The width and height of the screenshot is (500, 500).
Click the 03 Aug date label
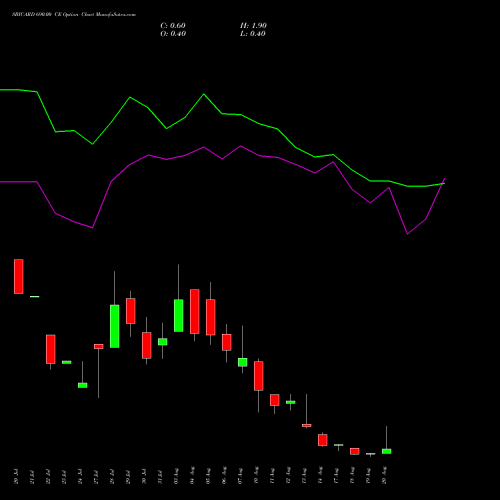(176, 476)
